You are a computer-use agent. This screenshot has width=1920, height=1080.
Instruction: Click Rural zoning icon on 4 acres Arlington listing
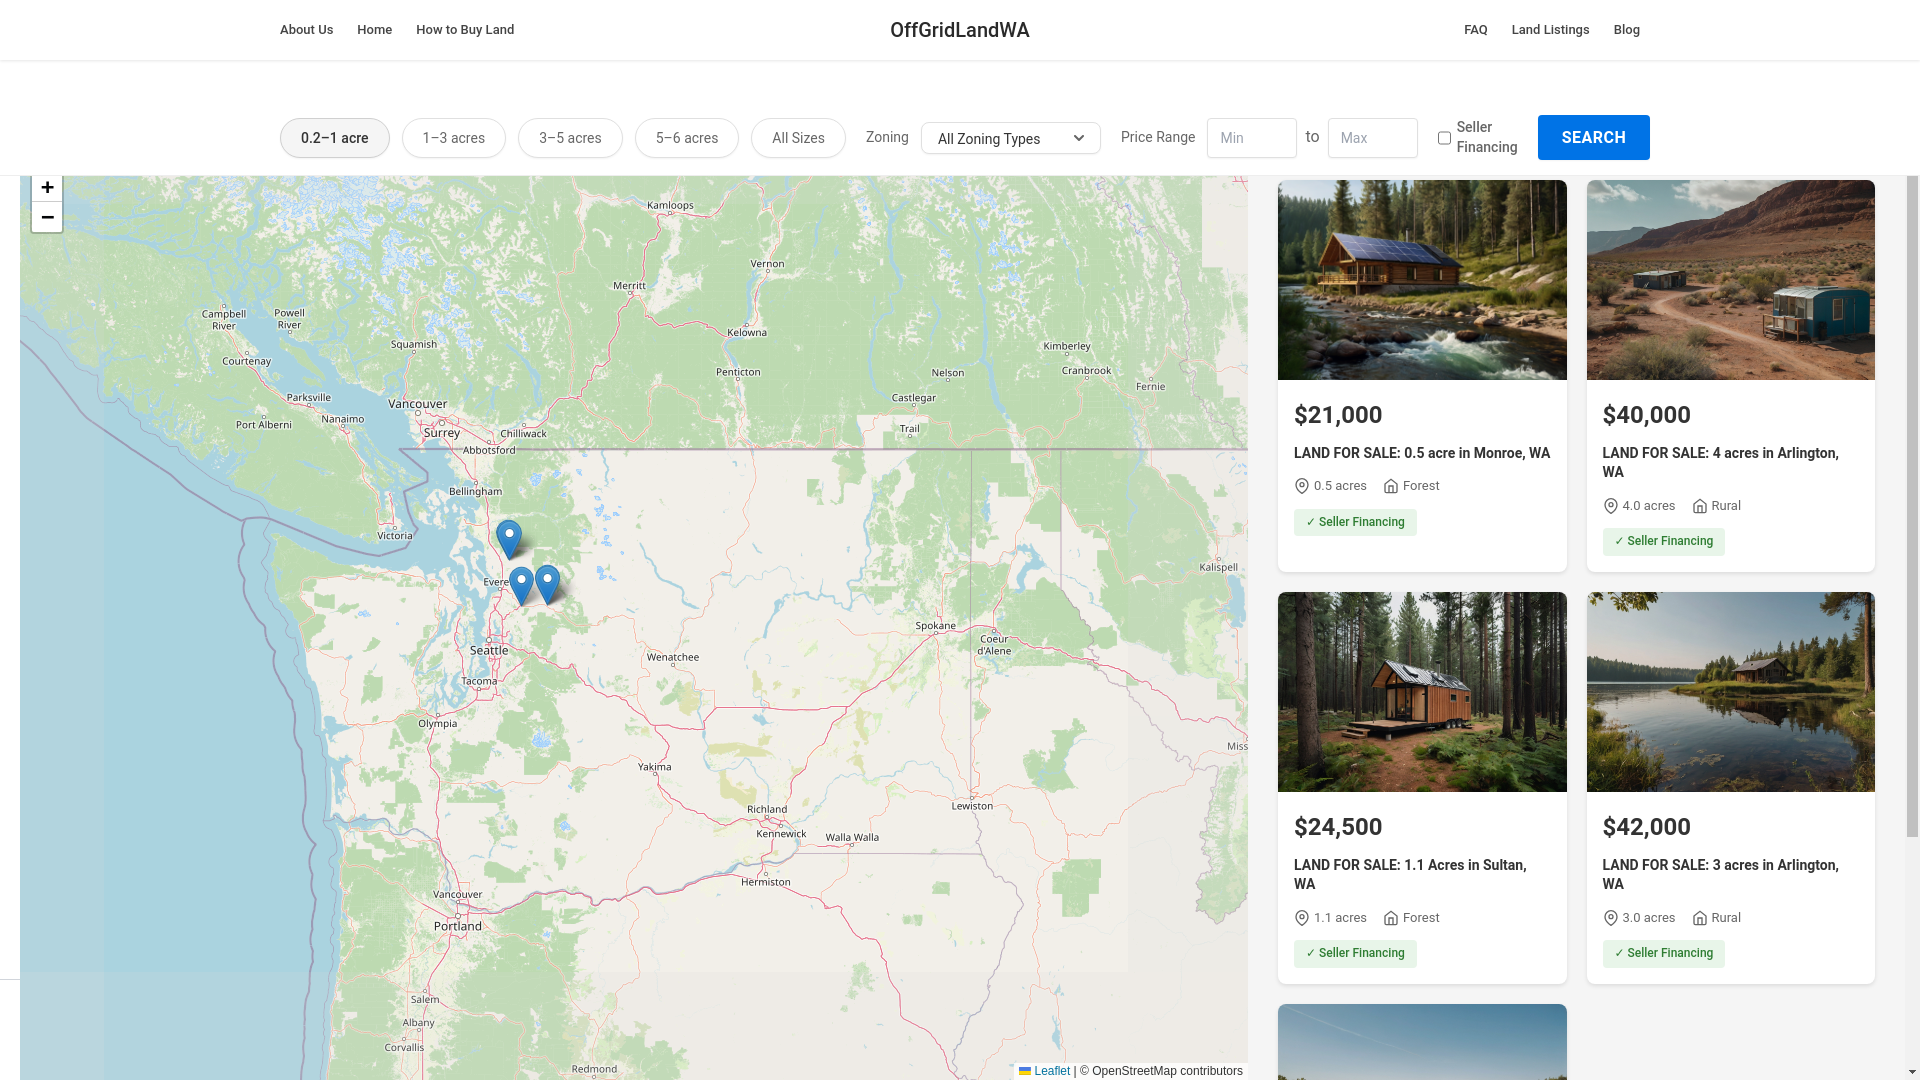[1700, 506]
